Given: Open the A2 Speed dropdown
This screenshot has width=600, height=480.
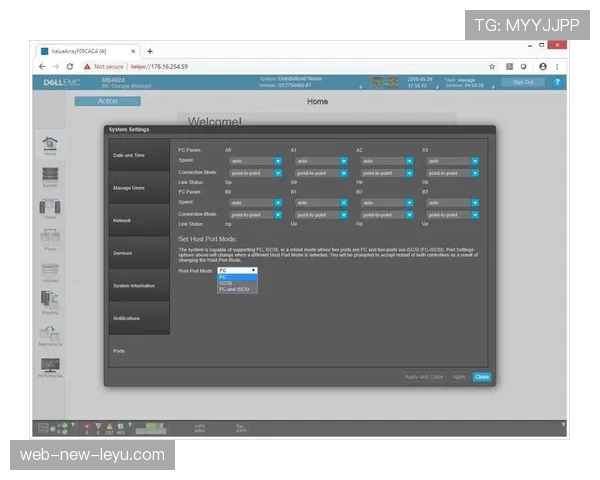Looking at the screenshot, I should pyautogui.click(x=387, y=161).
